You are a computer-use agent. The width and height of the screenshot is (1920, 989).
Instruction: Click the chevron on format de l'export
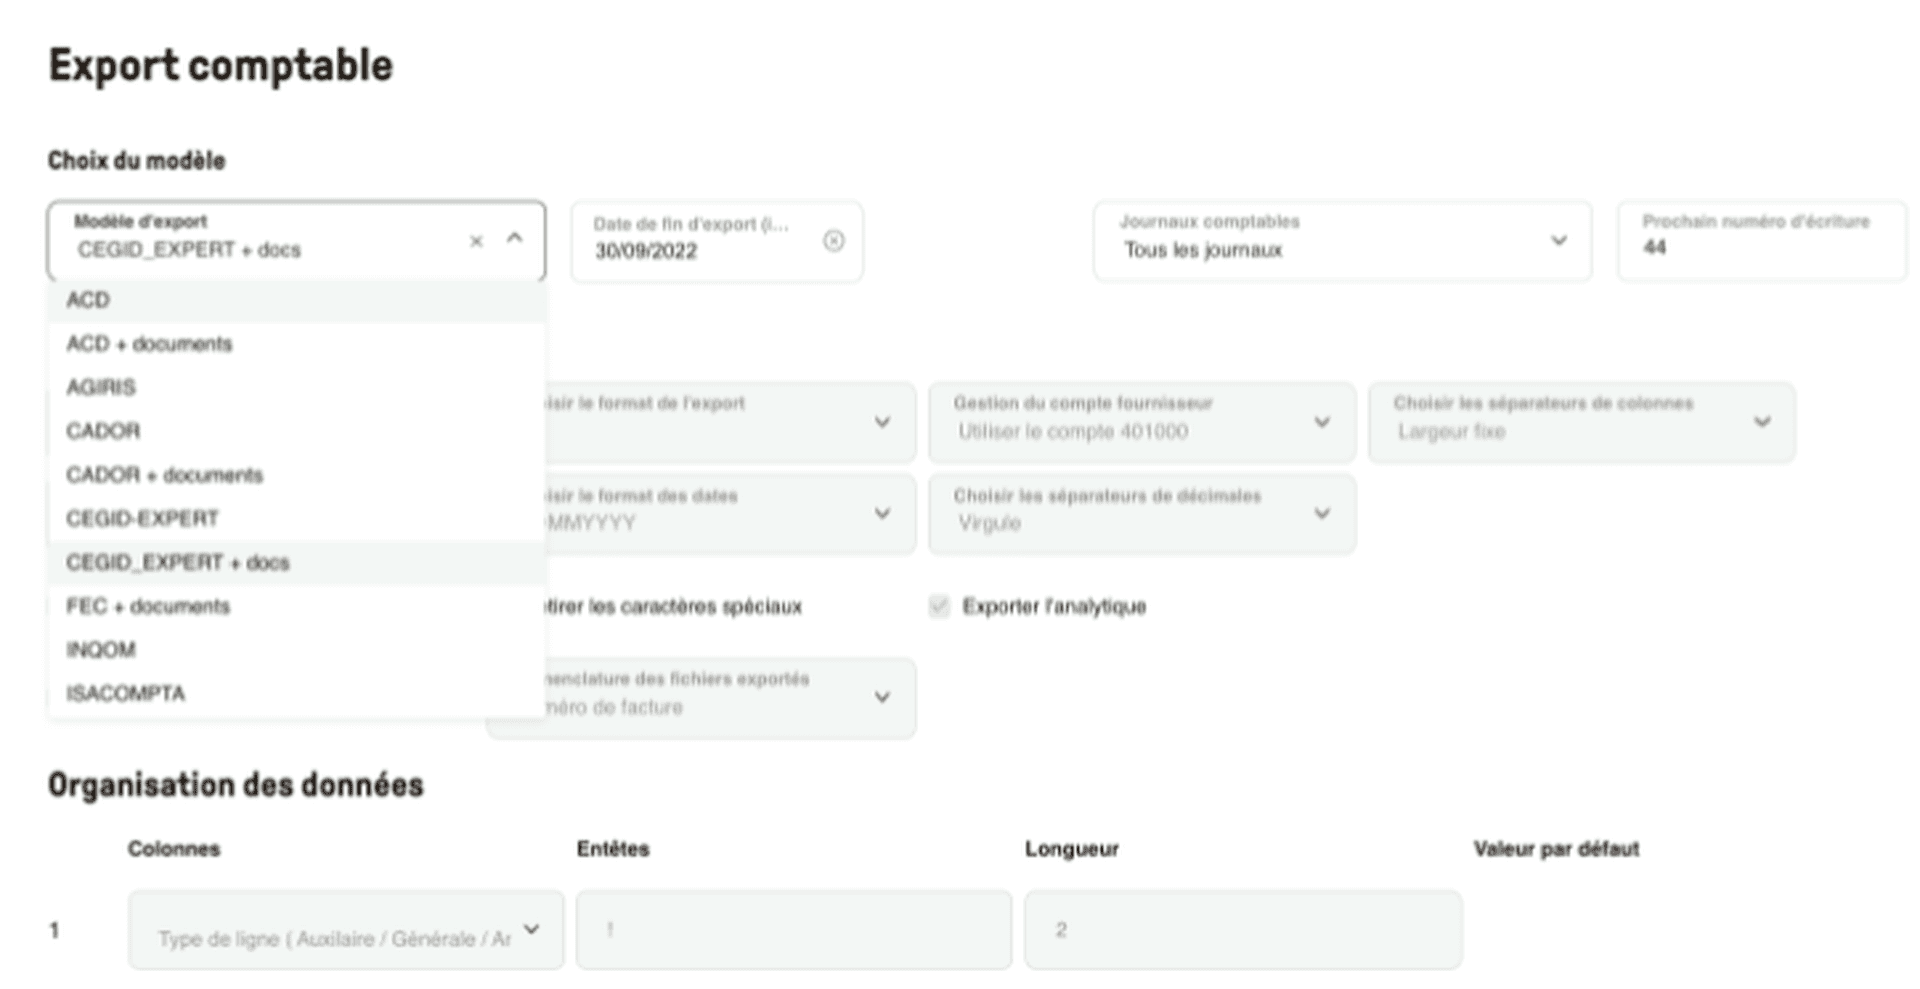click(x=883, y=422)
